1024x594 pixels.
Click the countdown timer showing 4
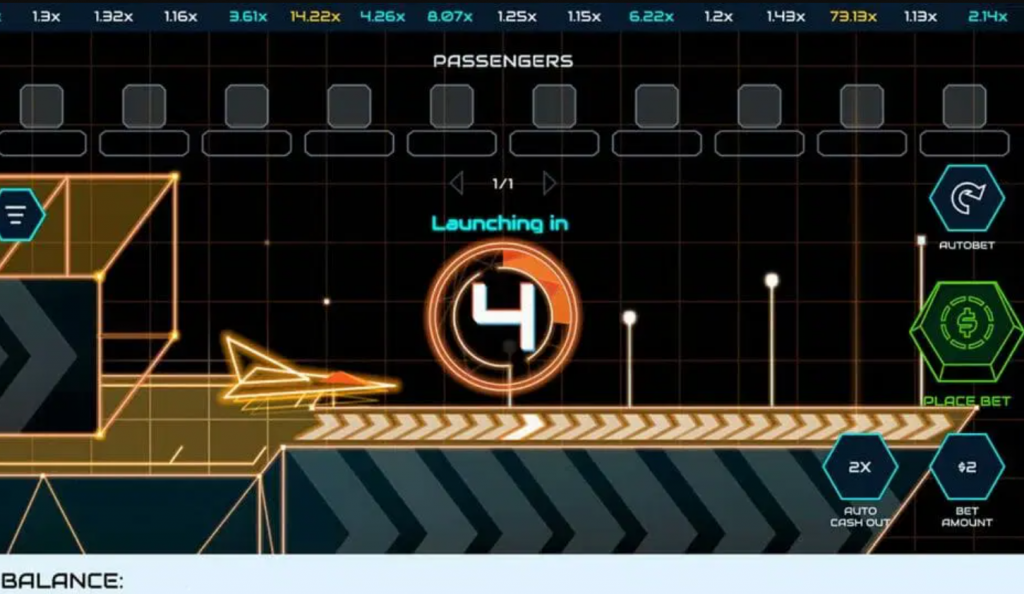click(503, 317)
